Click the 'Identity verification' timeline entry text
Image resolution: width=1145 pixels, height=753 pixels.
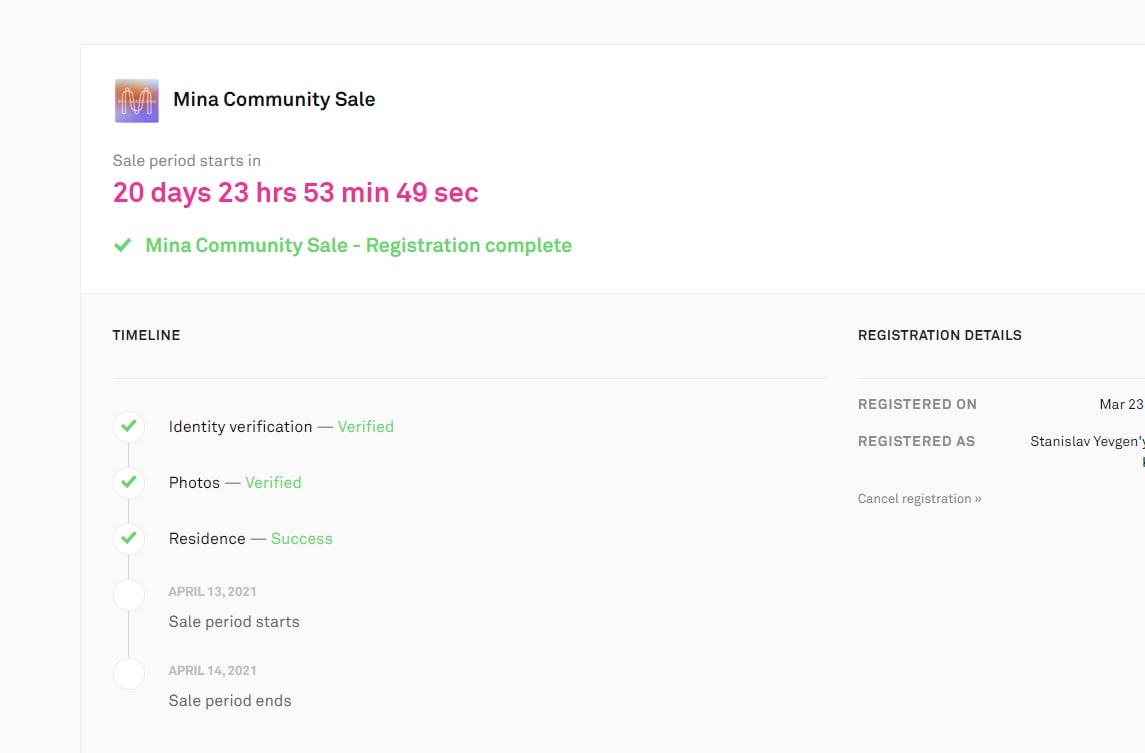click(x=240, y=427)
